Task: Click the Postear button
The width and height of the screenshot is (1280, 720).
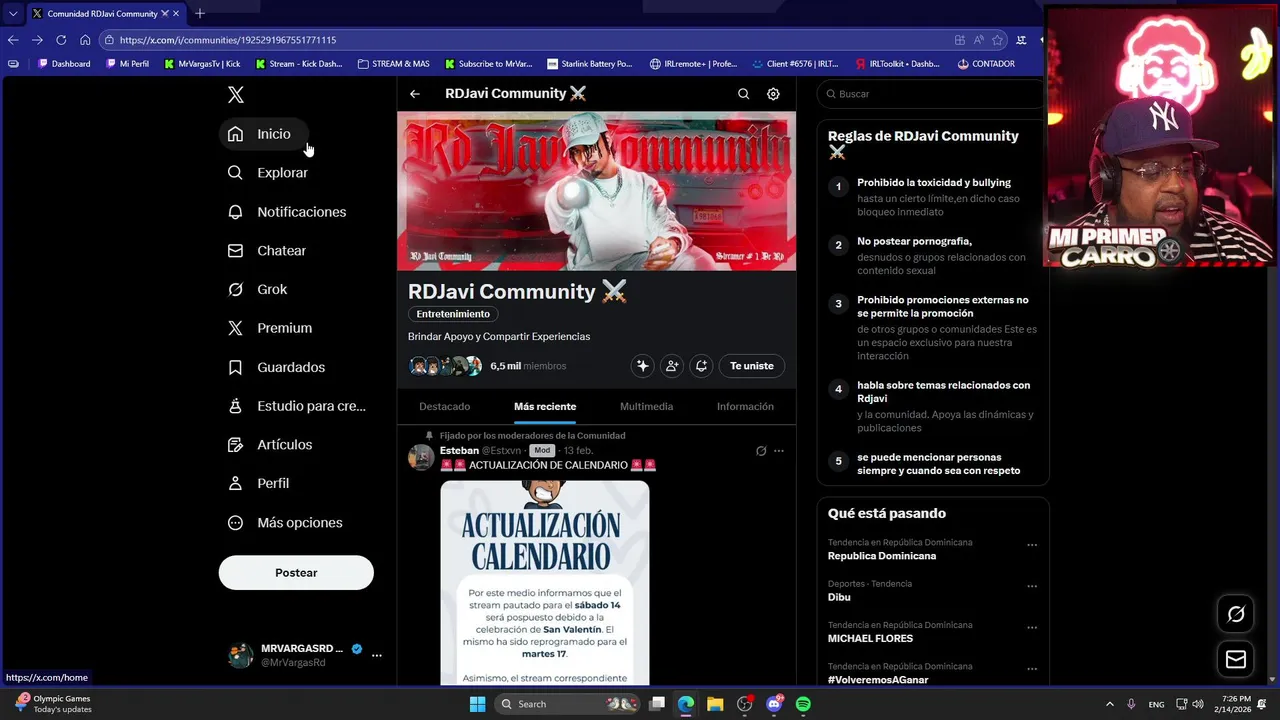Action: point(296,573)
